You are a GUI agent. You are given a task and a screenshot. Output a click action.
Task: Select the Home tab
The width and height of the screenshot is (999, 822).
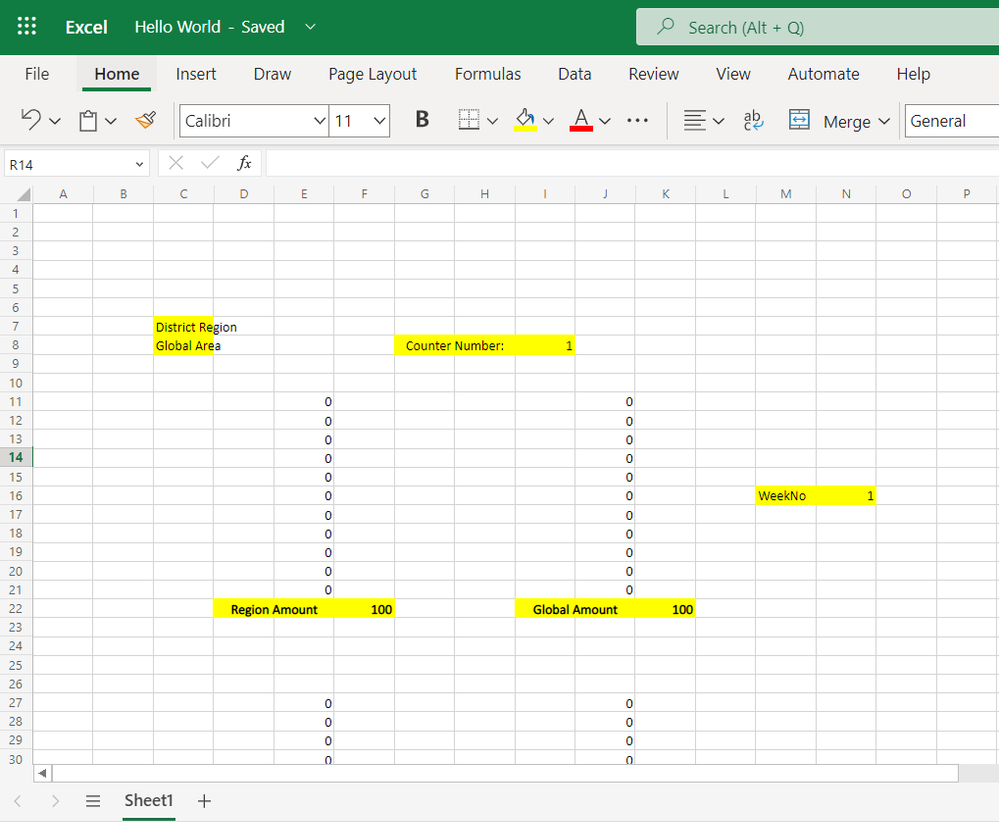tap(117, 74)
